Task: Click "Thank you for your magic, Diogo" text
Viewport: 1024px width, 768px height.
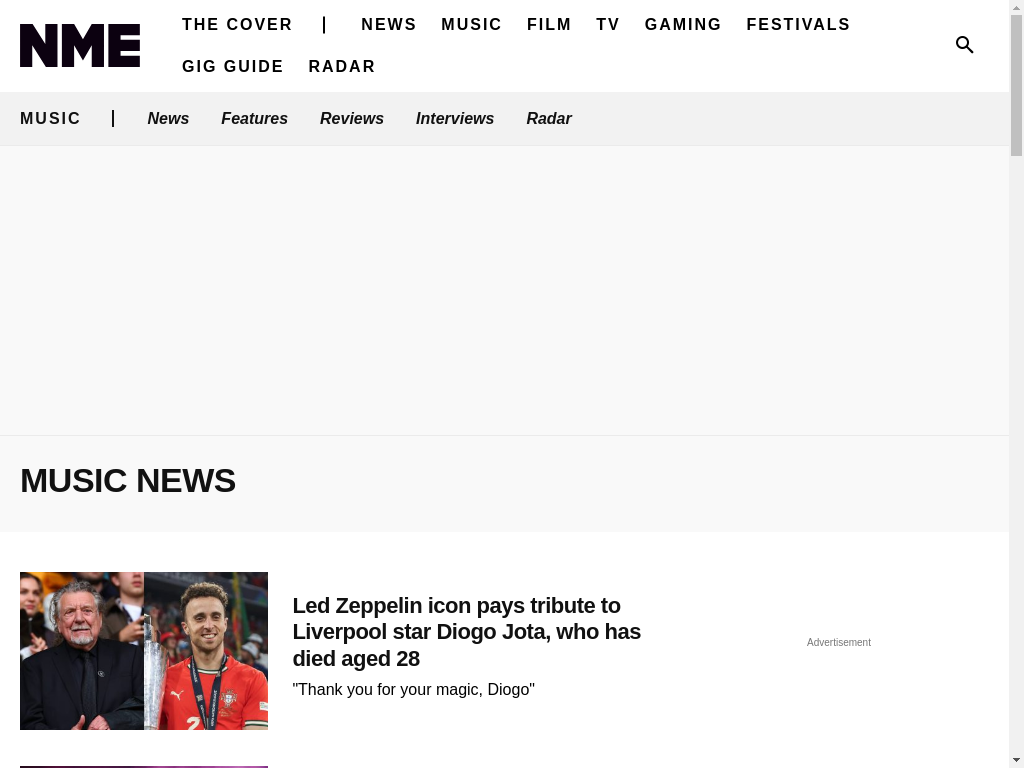Action: 413,690
